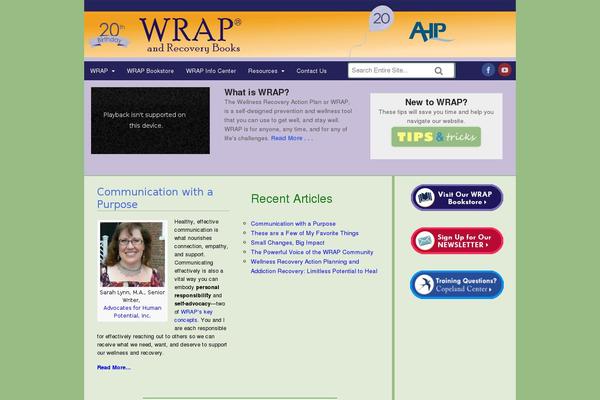Follow the WRAP's key concepts link
This screenshot has width=600, height=400.
193,316
